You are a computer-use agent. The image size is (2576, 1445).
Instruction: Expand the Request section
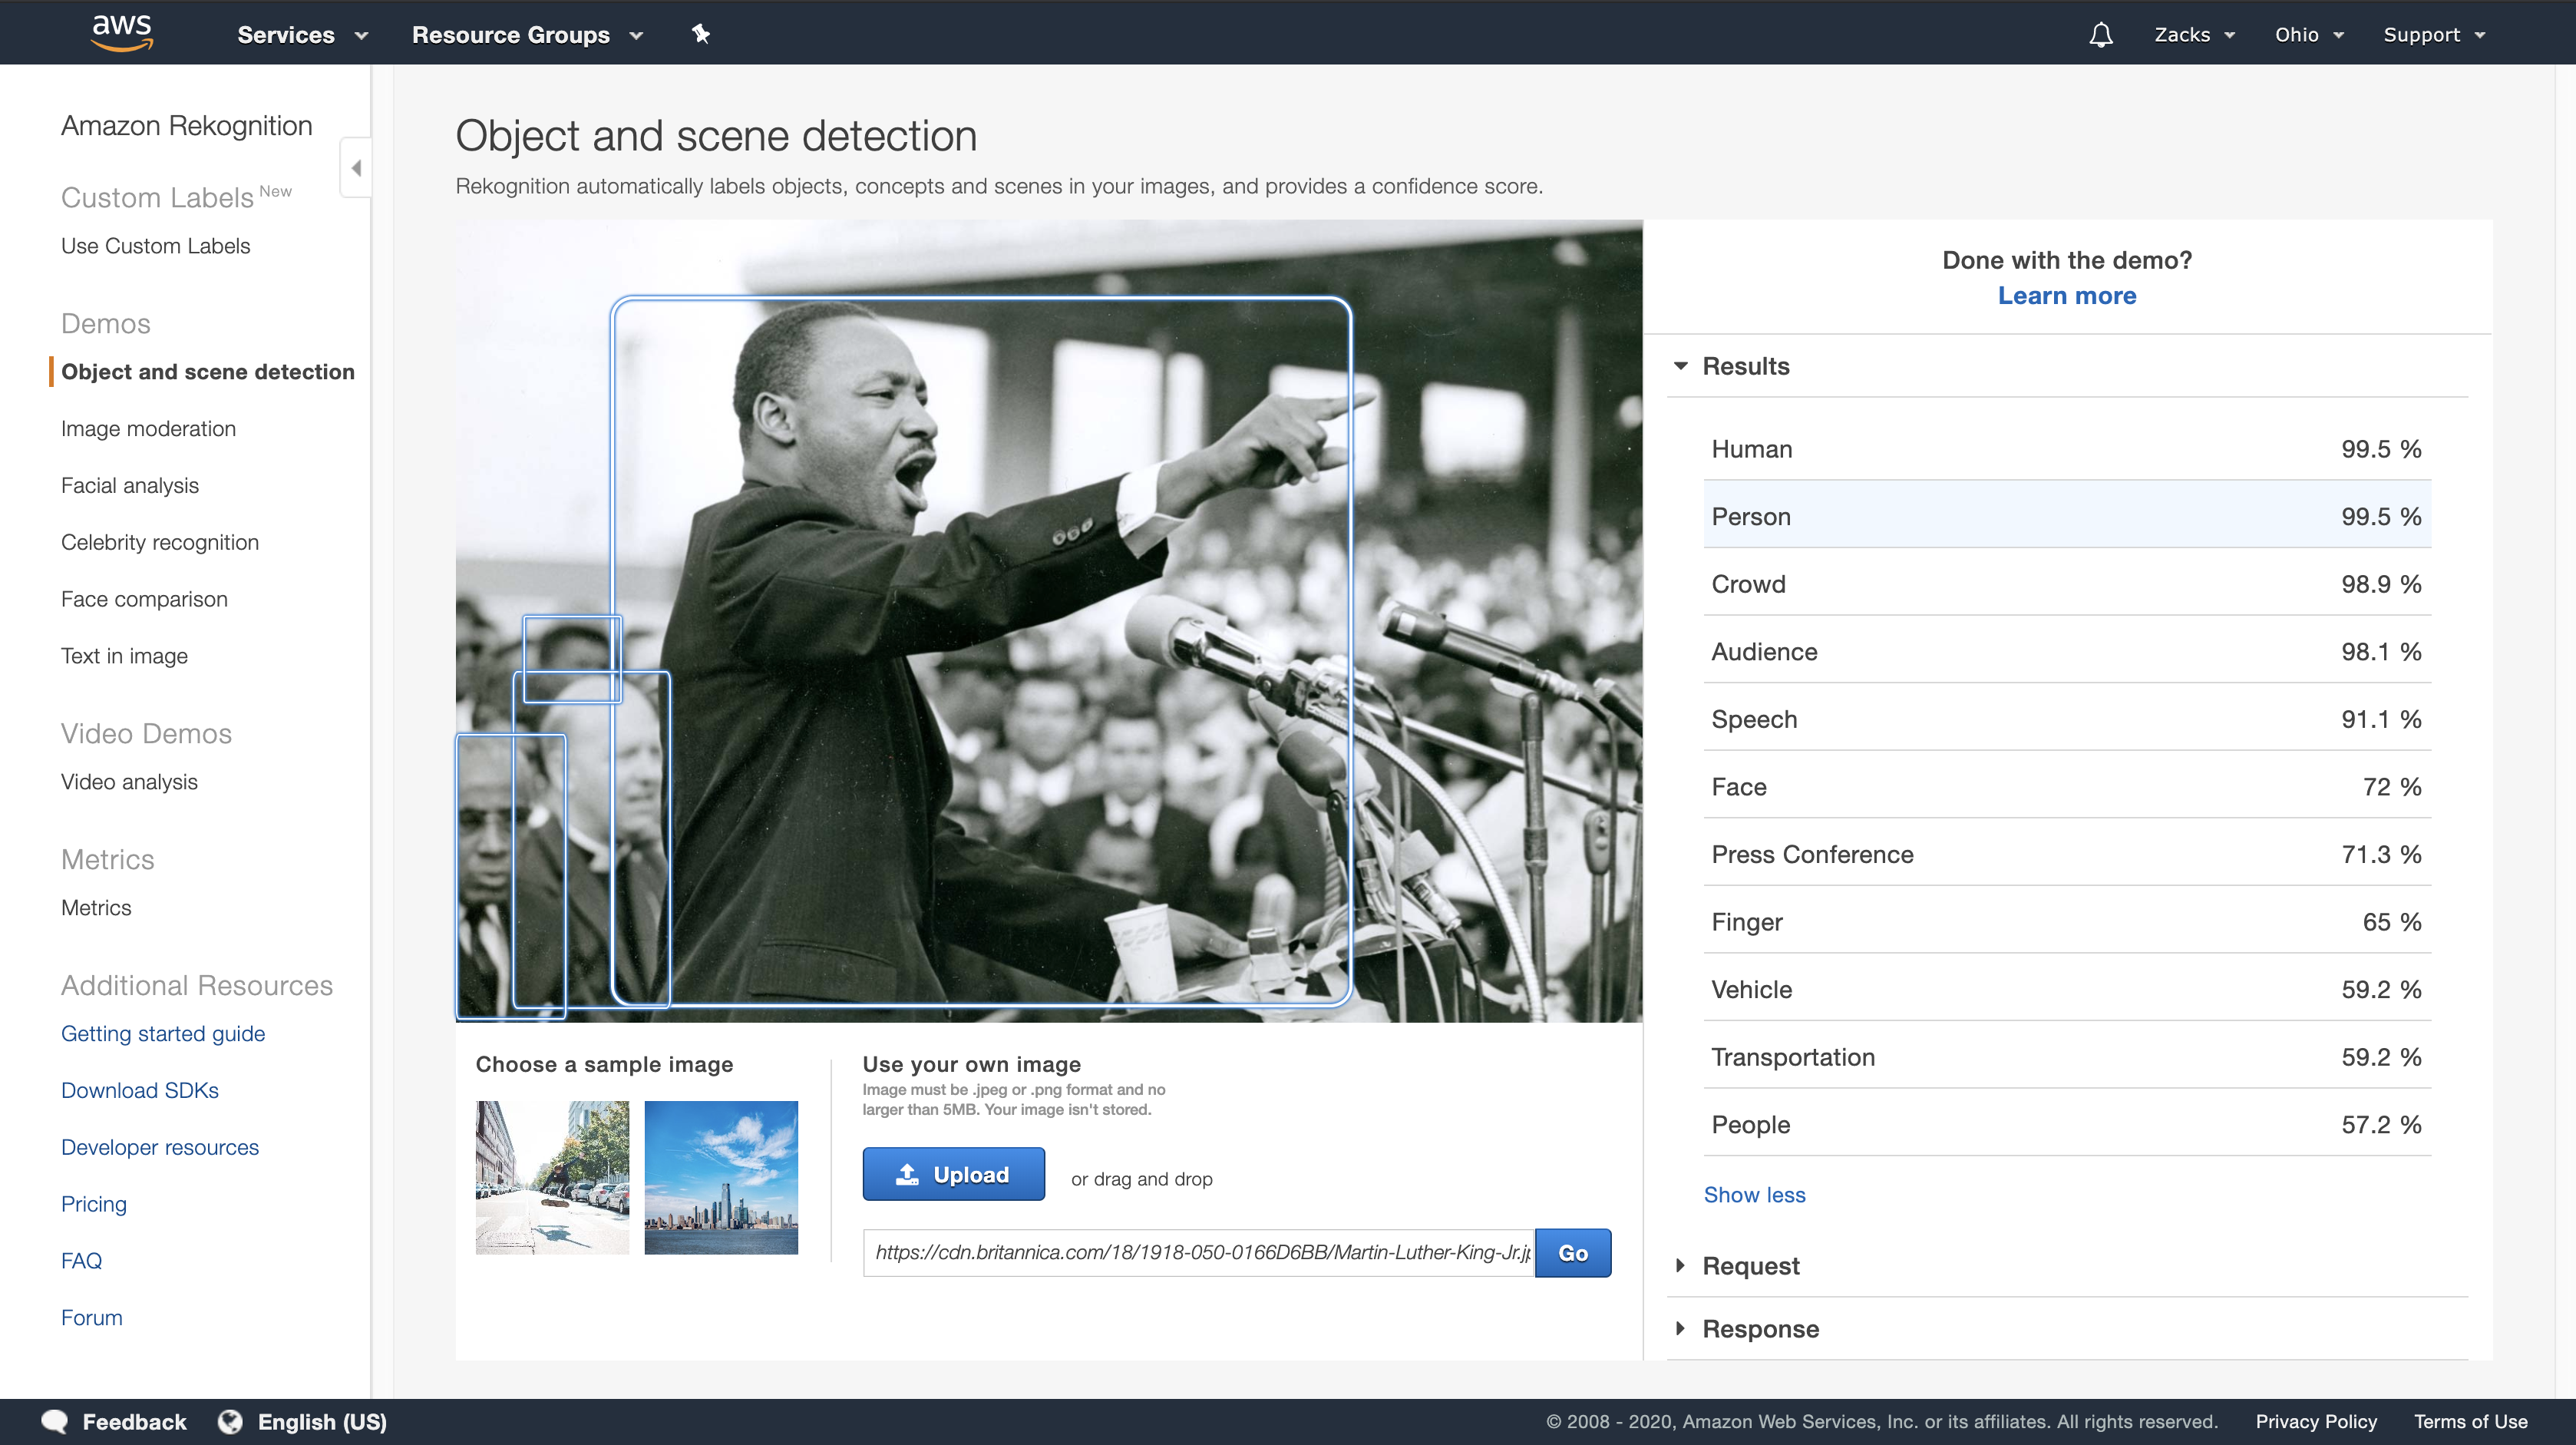pyautogui.click(x=1681, y=1266)
